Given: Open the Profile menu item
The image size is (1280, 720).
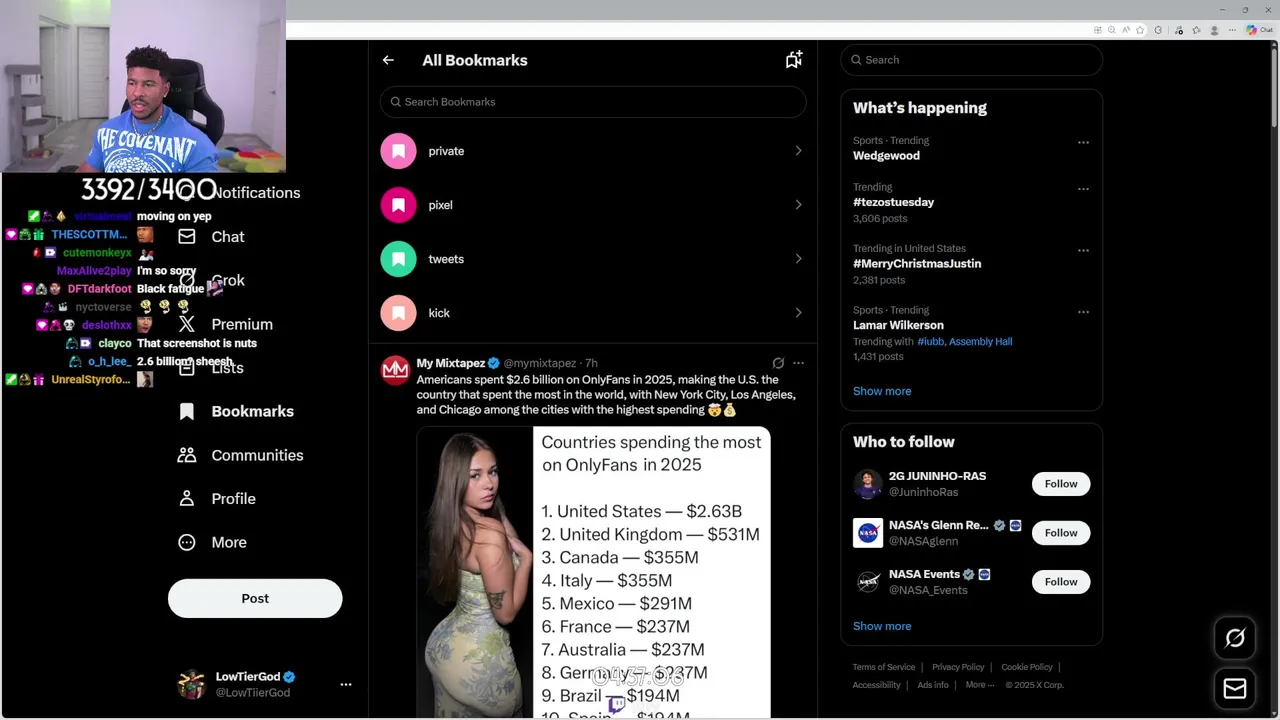Looking at the screenshot, I should click(233, 498).
